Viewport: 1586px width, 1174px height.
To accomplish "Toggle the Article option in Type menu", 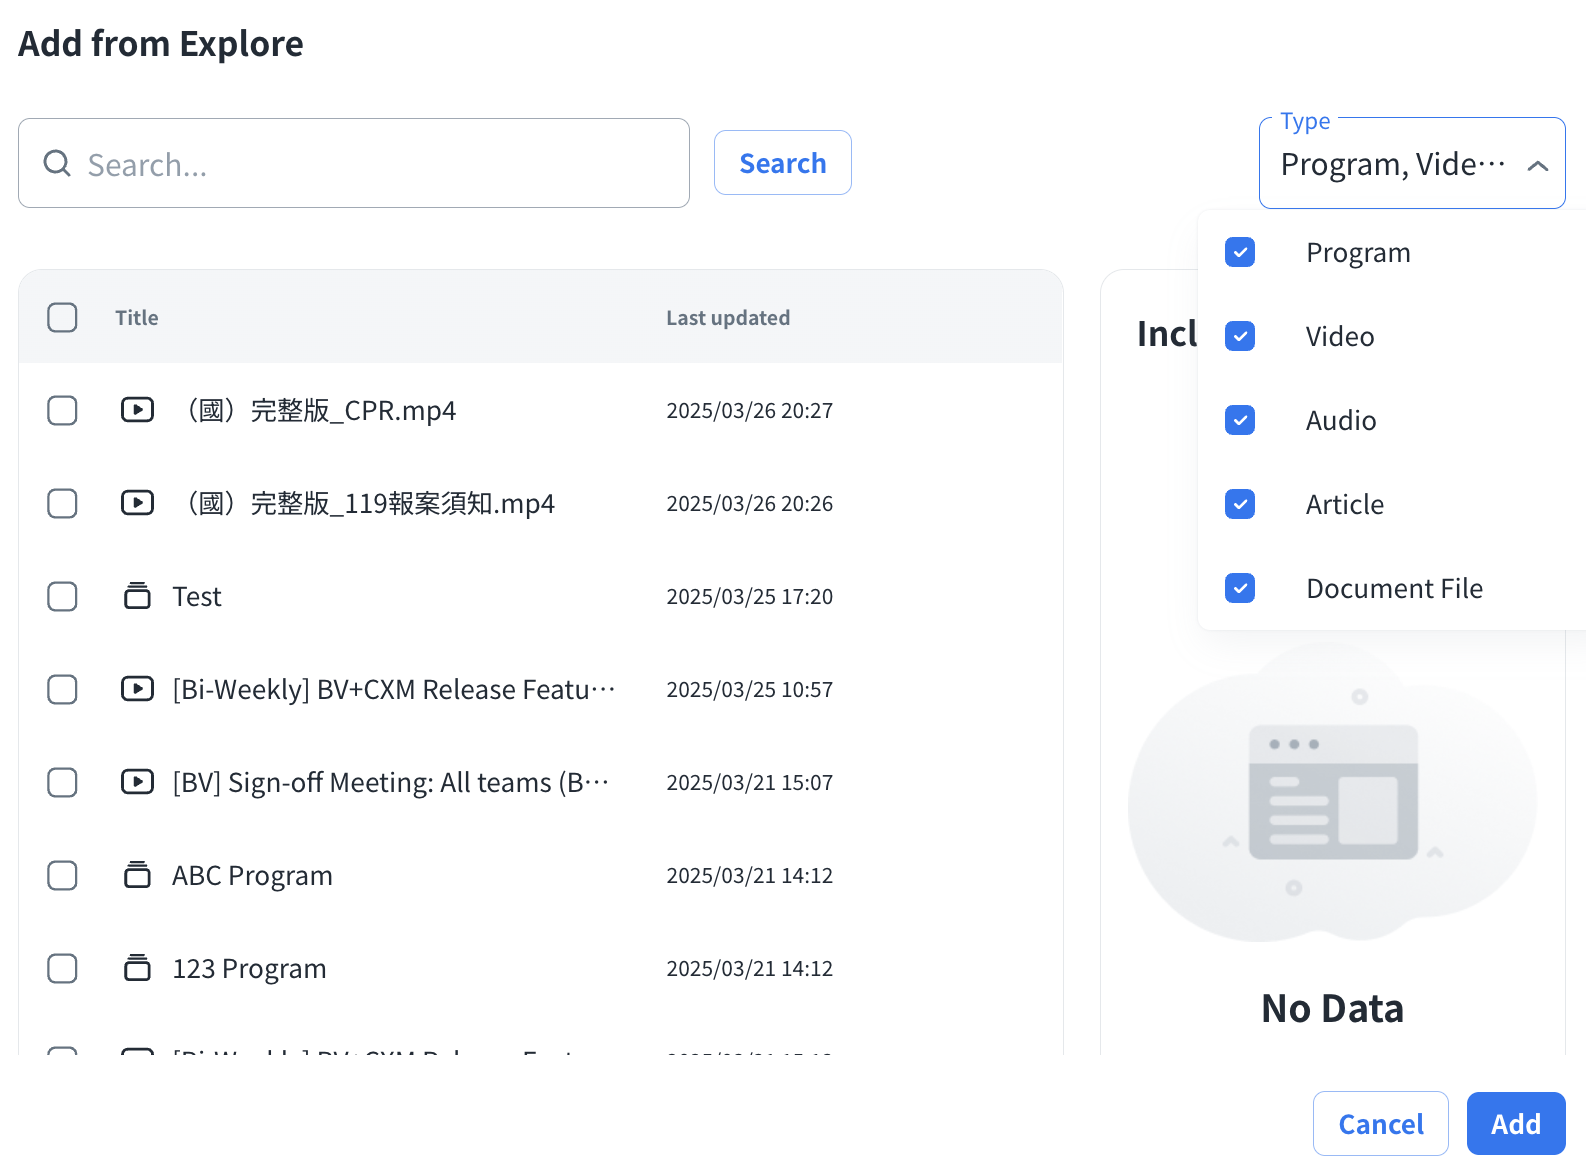I will point(1240,504).
